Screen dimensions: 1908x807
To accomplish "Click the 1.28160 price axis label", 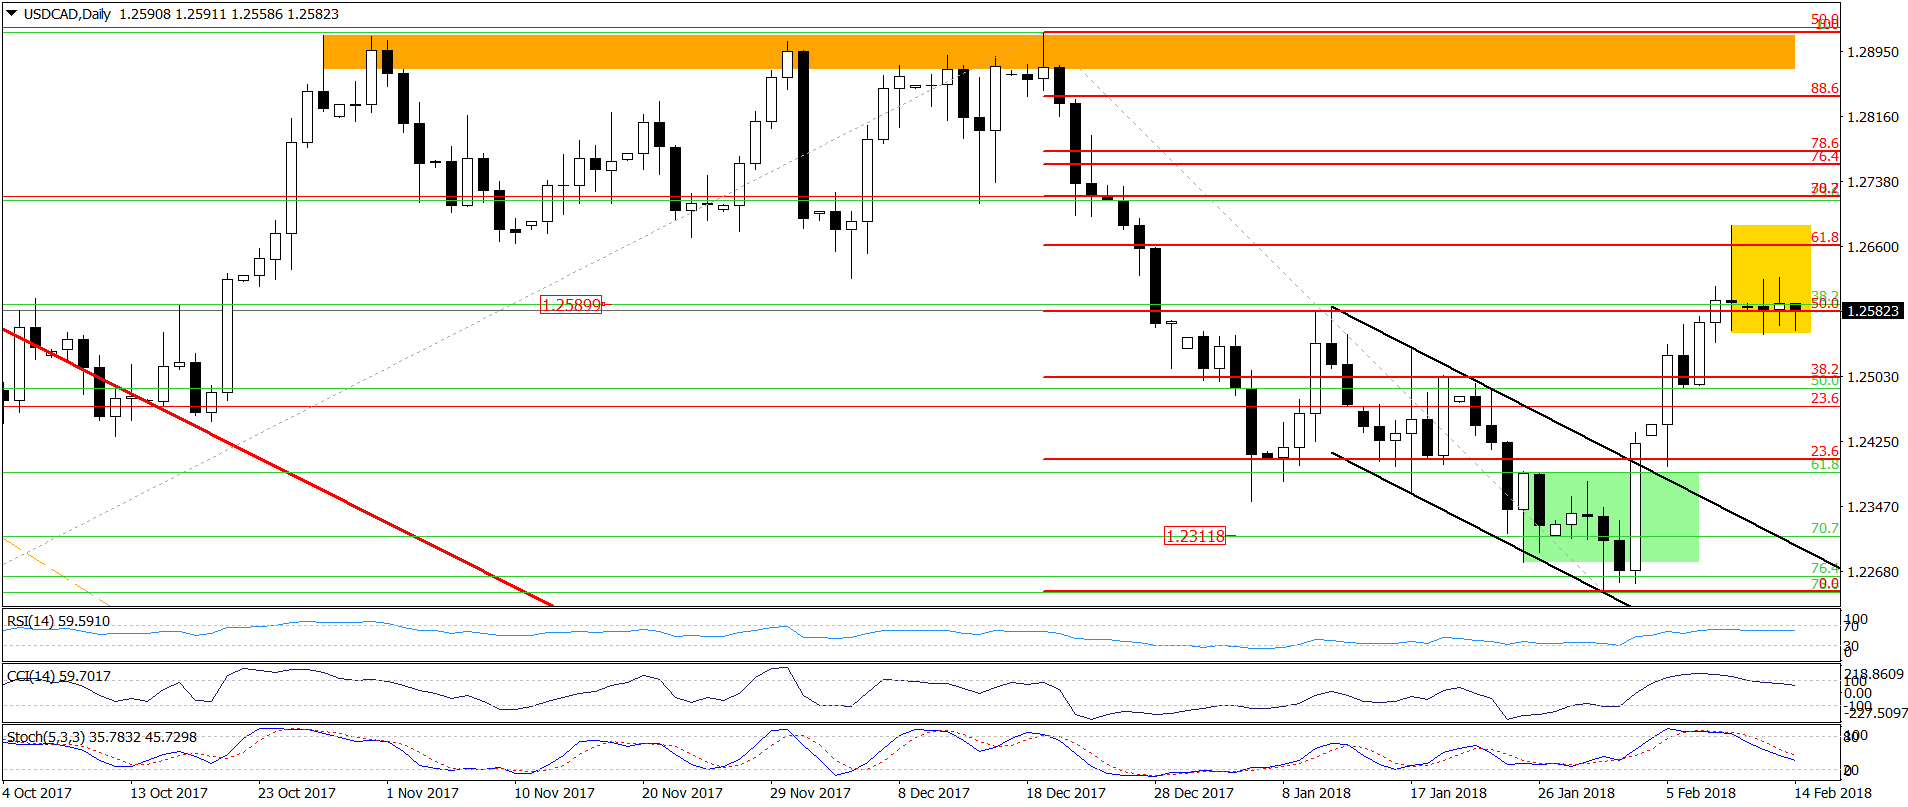I will 1873,117.
